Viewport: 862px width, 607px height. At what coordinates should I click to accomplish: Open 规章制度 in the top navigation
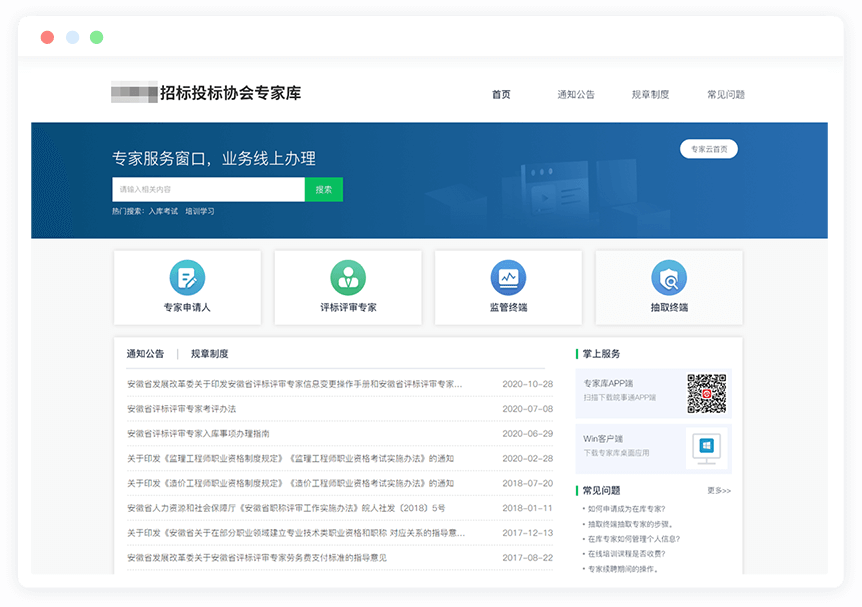pos(650,95)
